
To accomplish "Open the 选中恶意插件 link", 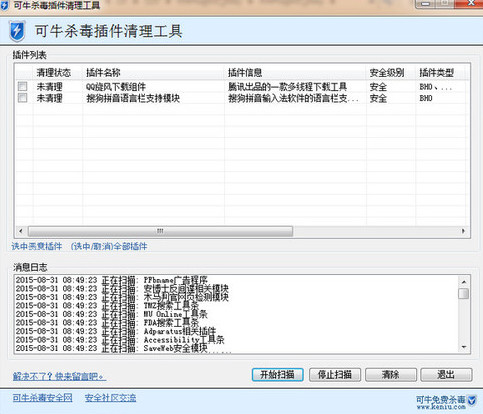I will click(x=37, y=246).
